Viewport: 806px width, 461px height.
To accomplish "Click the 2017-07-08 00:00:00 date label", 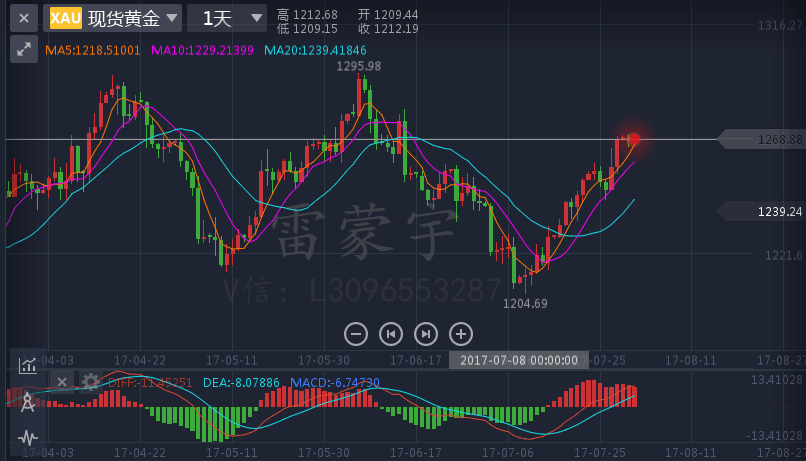I will click(519, 360).
